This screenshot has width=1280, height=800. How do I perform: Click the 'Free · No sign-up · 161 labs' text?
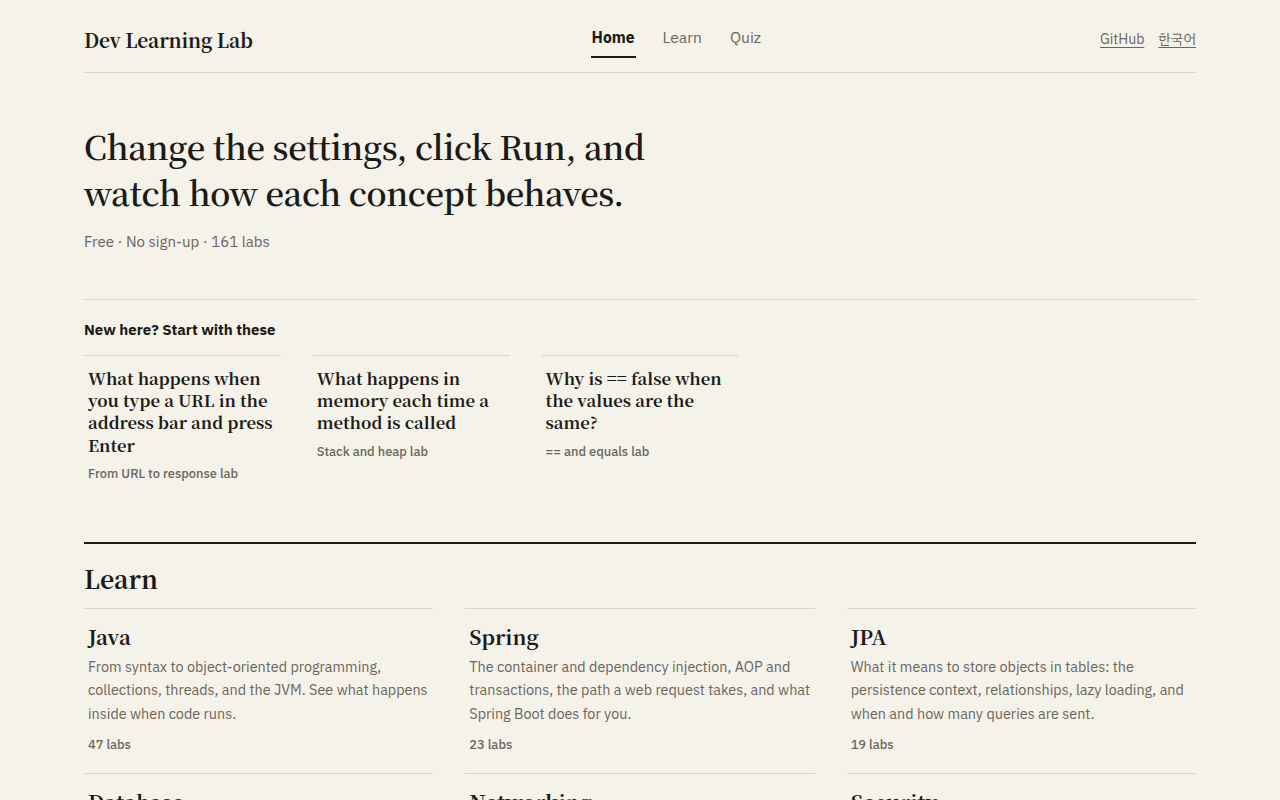coord(177,242)
